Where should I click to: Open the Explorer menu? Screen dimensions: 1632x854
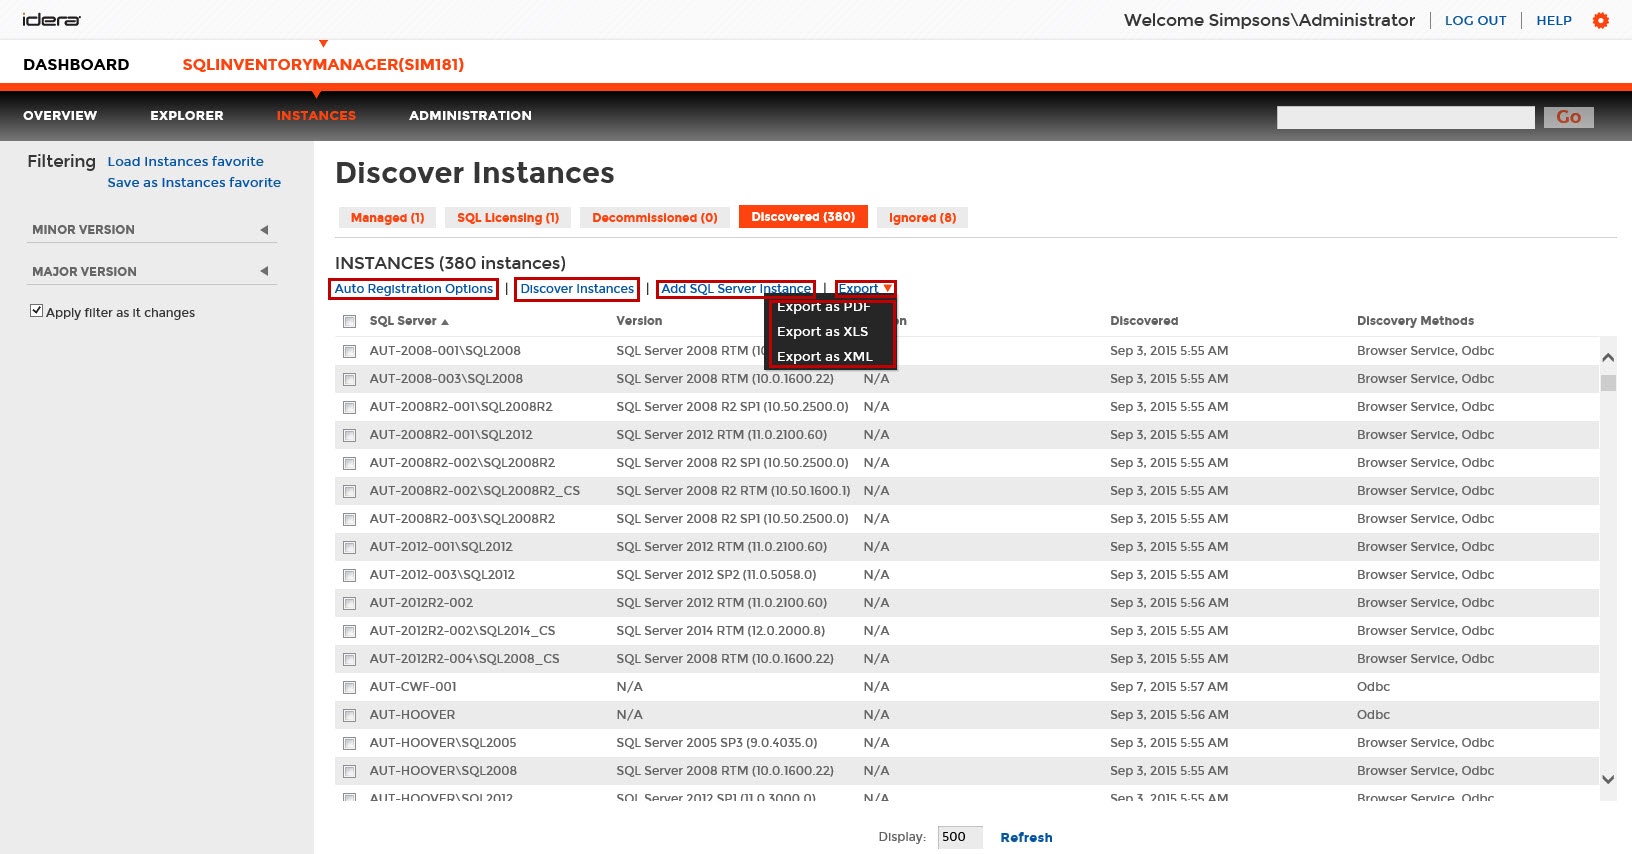pyautogui.click(x=187, y=116)
